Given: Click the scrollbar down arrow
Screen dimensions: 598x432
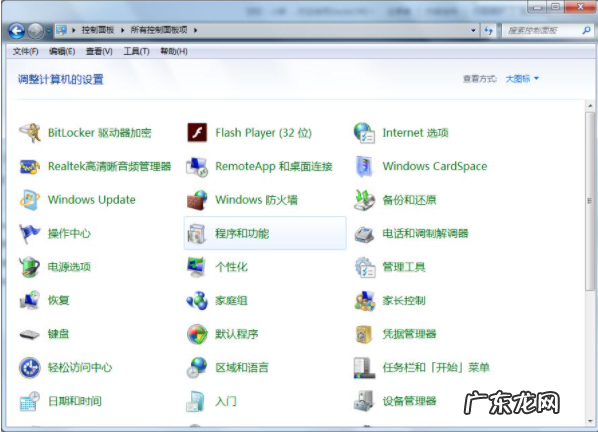Looking at the screenshot, I should pyautogui.click(x=590, y=421).
